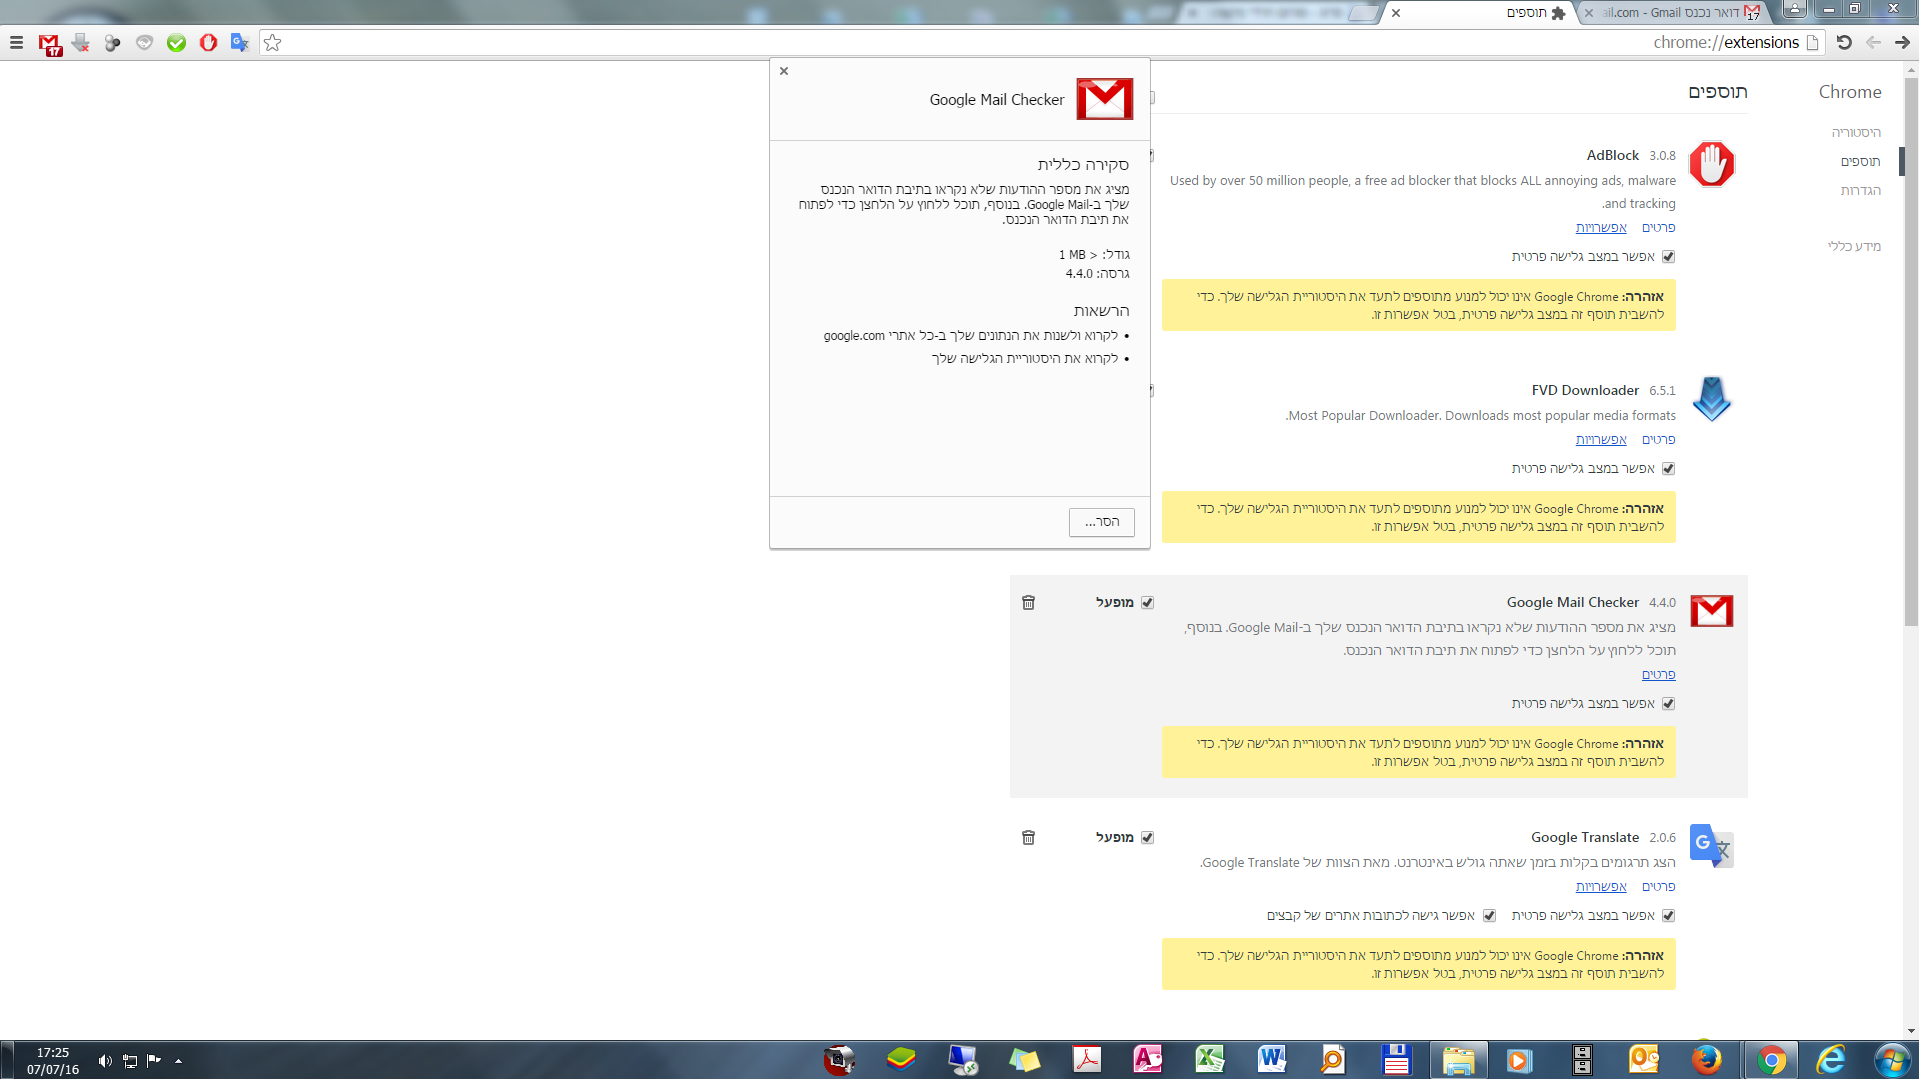Click the taskbar clock showing 17:25
The height and width of the screenshot is (1079, 1919).
53,1061
